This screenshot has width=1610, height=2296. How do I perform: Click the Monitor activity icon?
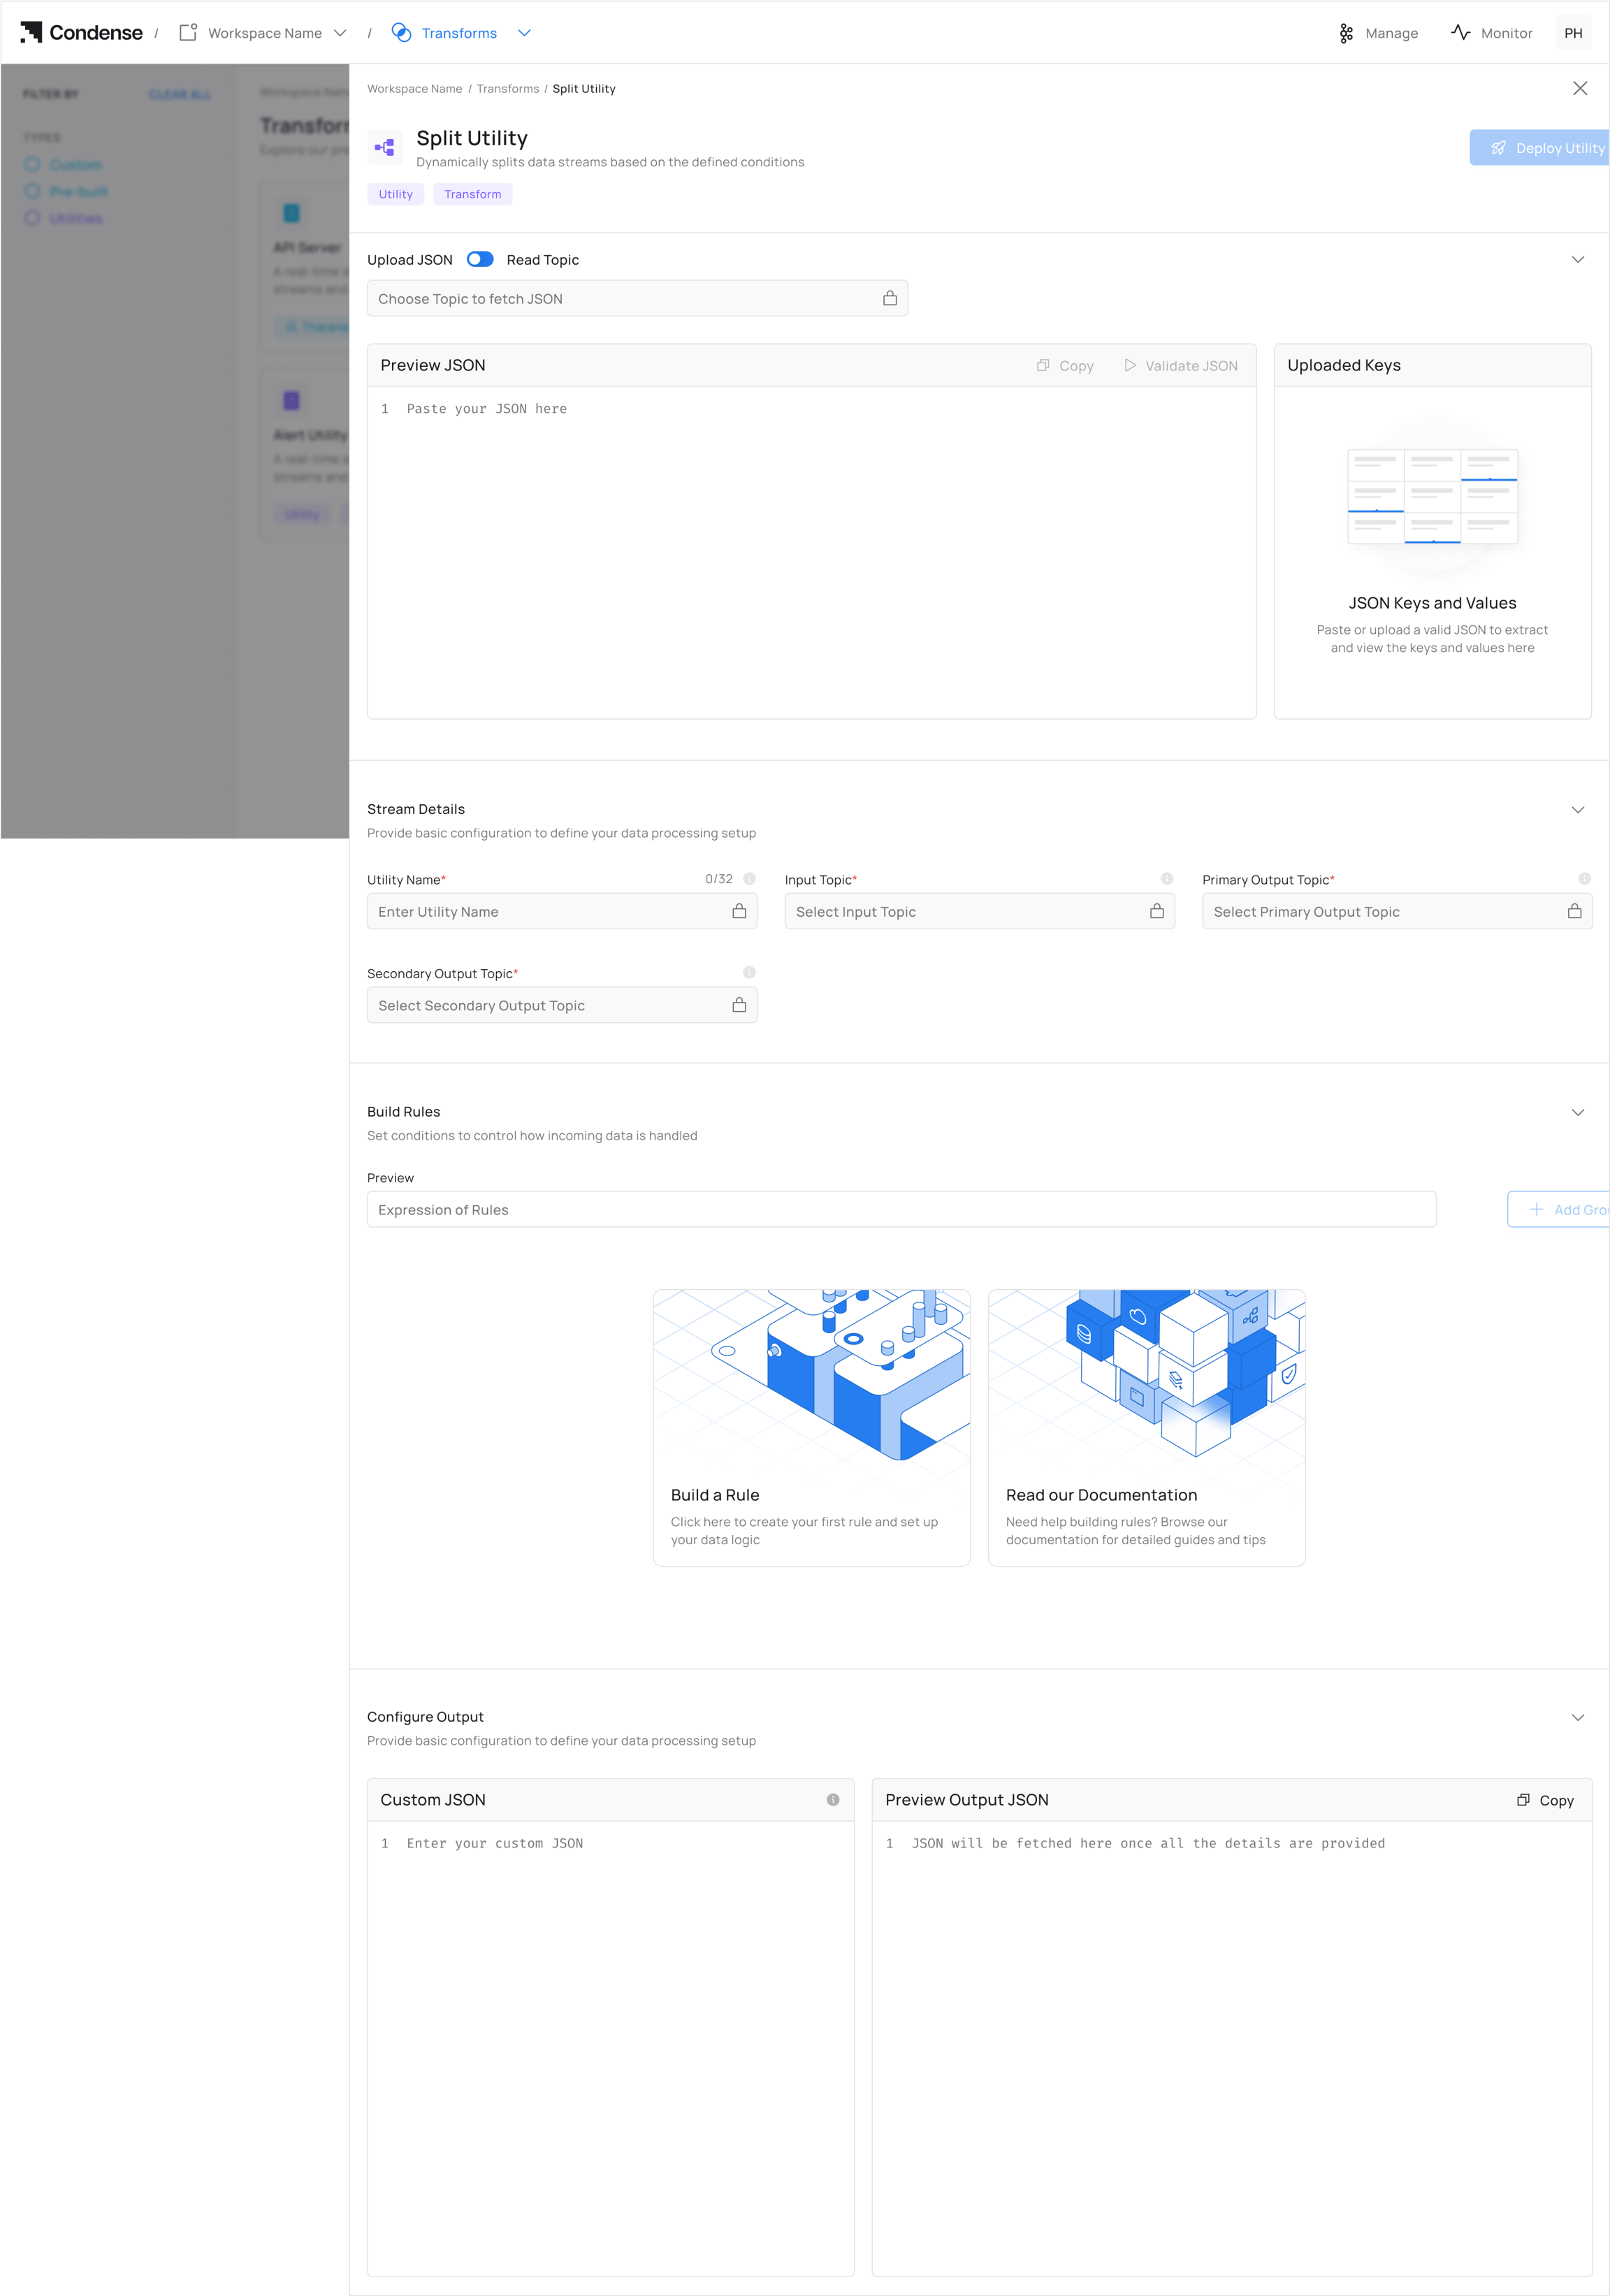click(x=1461, y=33)
